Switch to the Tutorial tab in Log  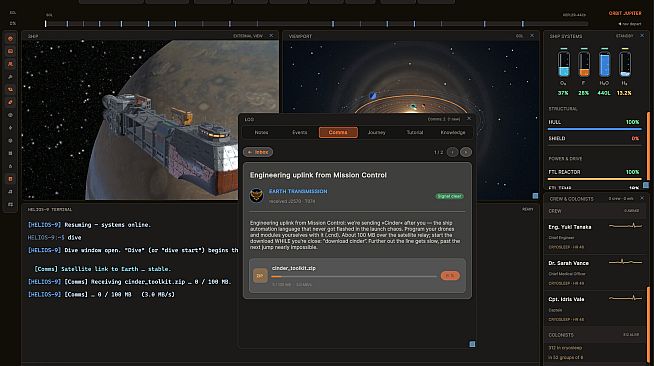point(415,132)
